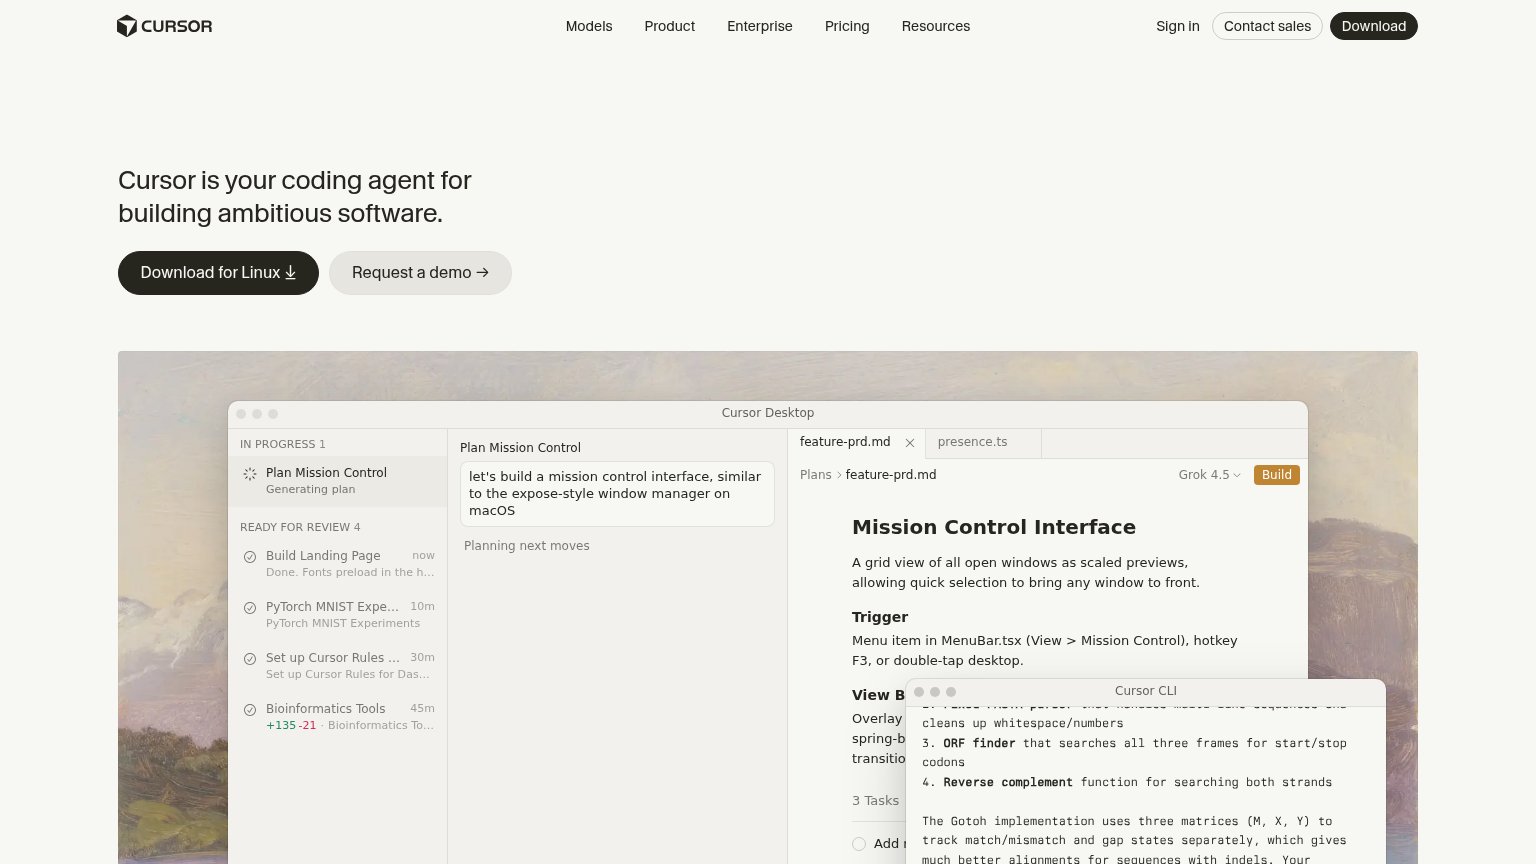Open the Enterprise menu item
1536x864 pixels.
click(760, 26)
